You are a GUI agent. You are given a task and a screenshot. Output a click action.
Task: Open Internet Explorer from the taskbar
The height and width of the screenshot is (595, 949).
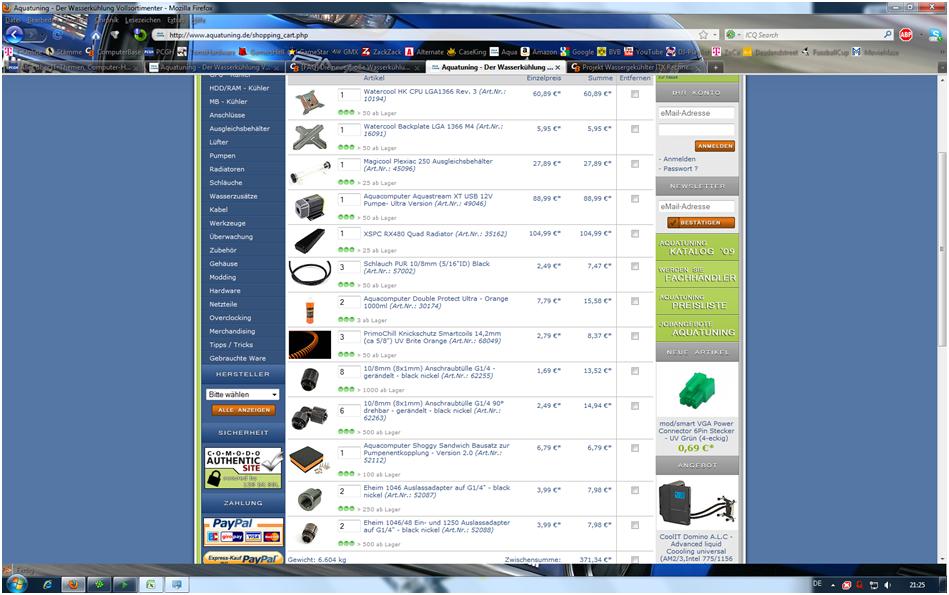pyautogui.click(x=47, y=585)
